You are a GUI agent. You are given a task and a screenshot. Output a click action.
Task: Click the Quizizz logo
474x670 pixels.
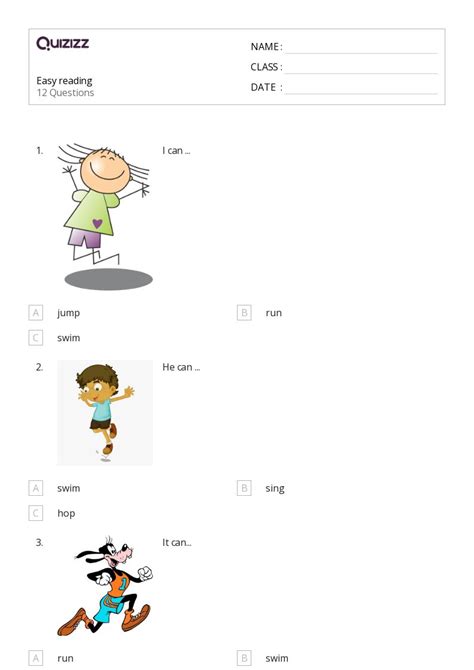62,43
